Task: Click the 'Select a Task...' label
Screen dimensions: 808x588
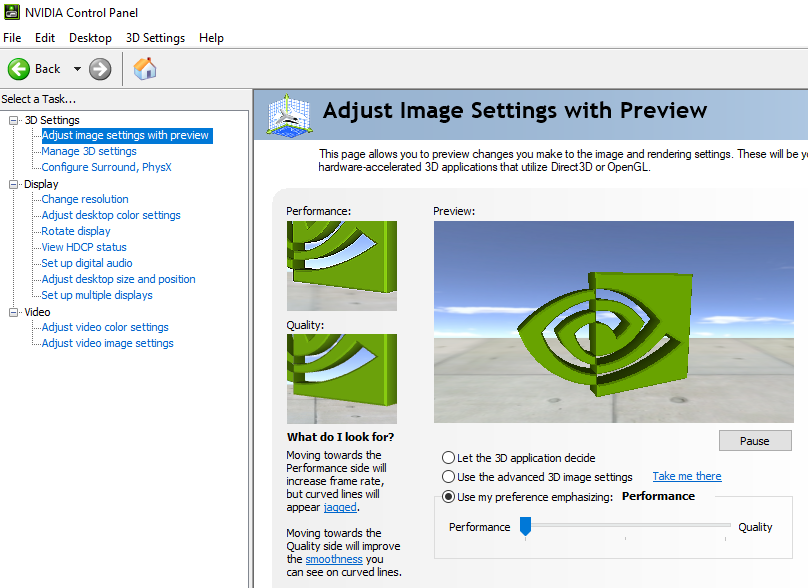Action: 39,99
